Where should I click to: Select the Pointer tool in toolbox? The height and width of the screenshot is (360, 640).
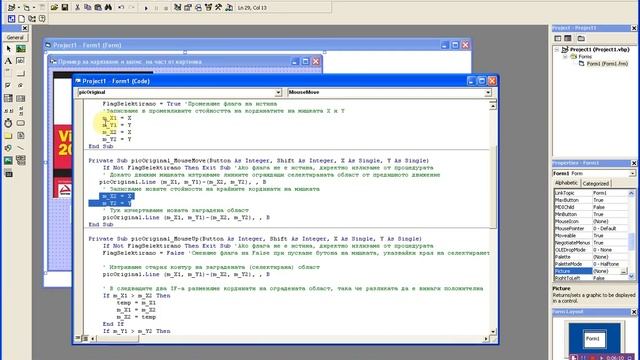pos(8,49)
